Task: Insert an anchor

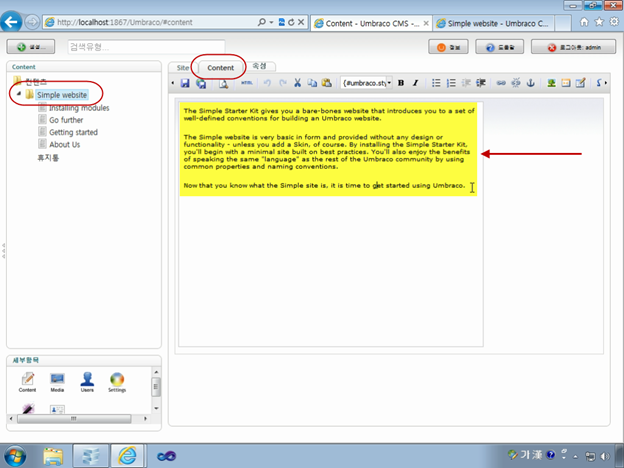Action: pos(530,83)
